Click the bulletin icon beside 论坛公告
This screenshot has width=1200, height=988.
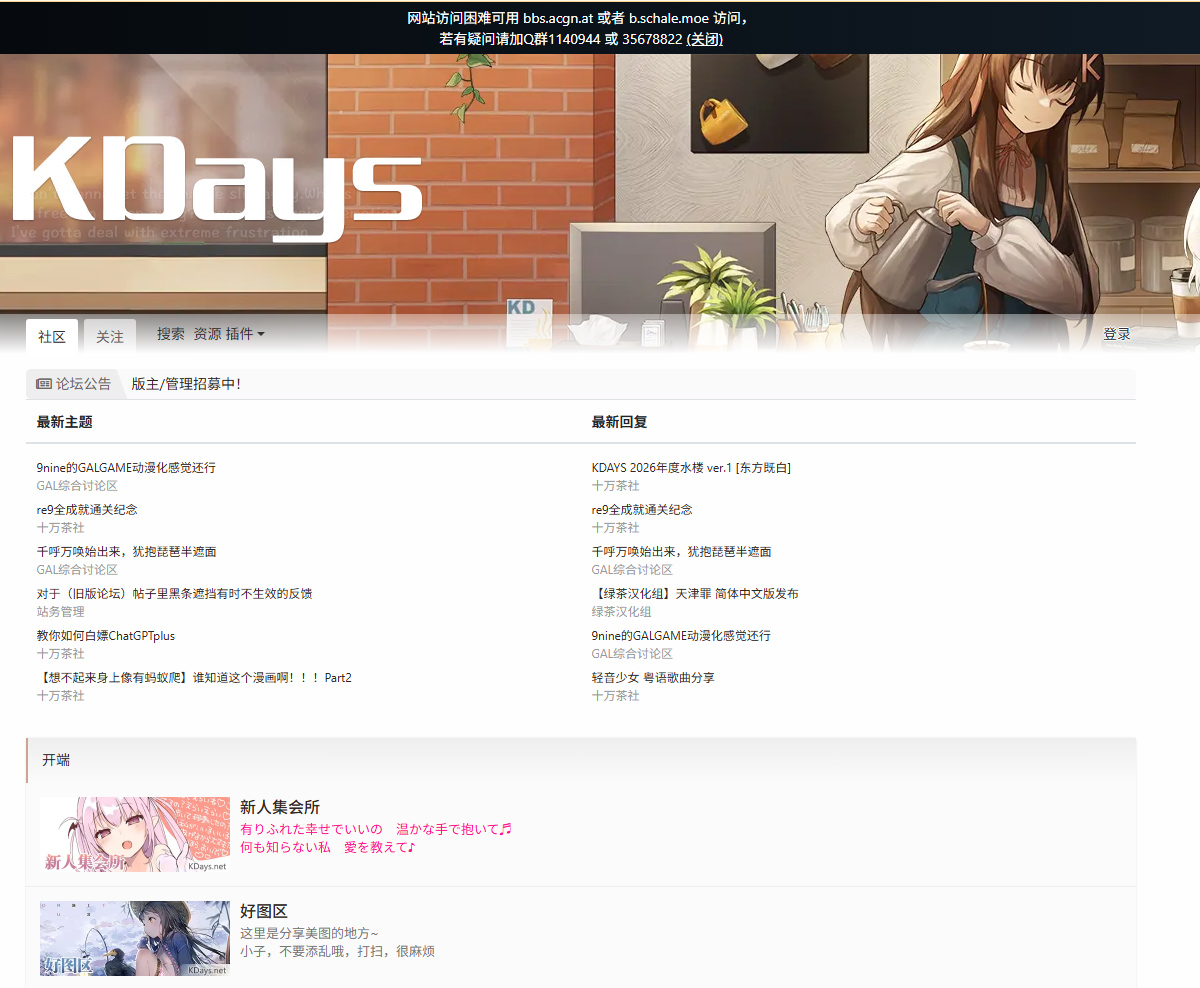(x=42, y=384)
